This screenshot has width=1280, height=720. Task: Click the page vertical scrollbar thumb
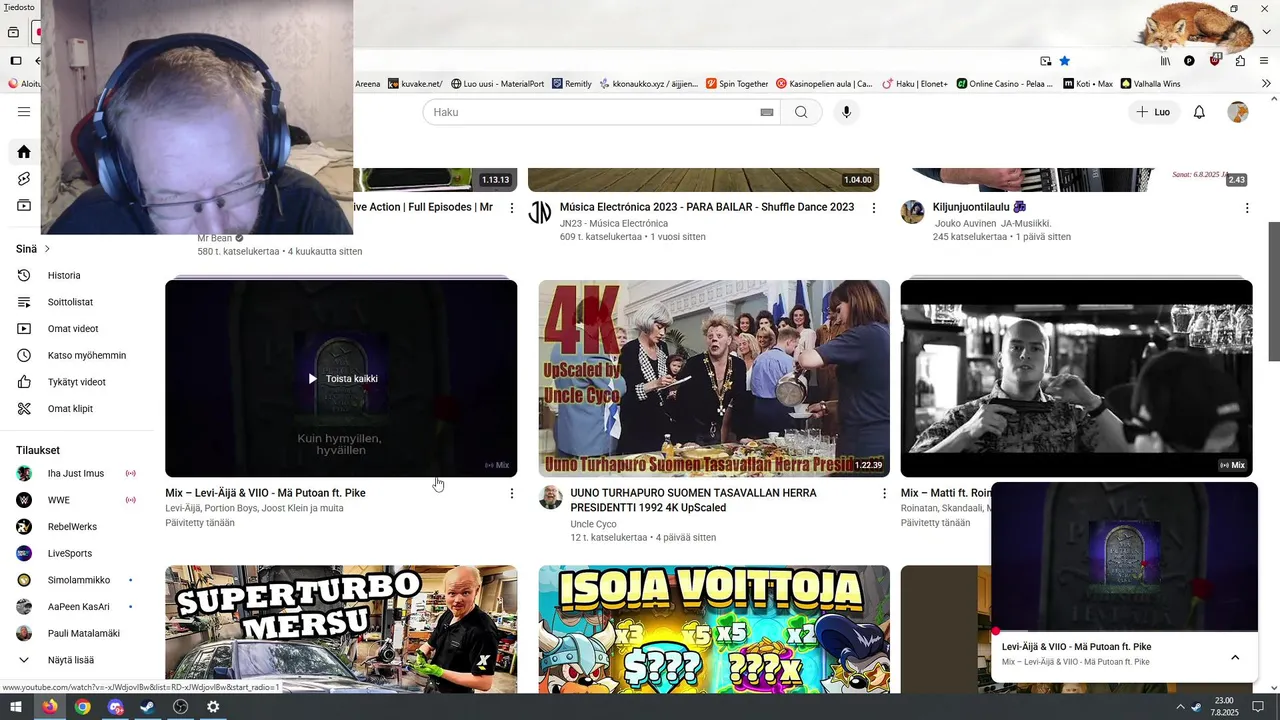[x=1274, y=291]
